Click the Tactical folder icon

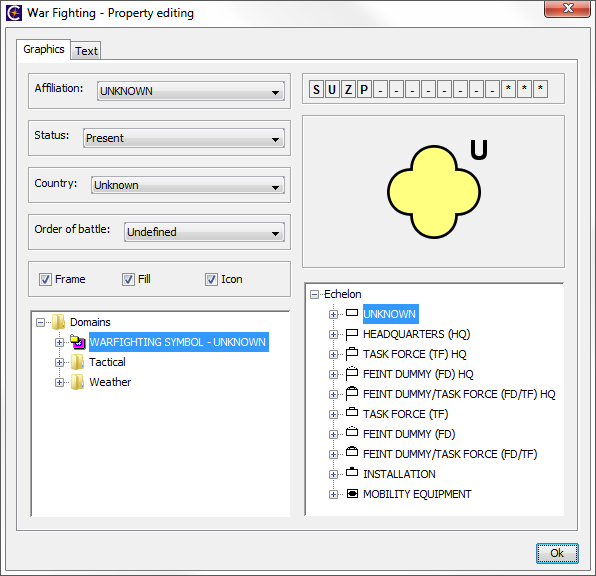[77, 362]
